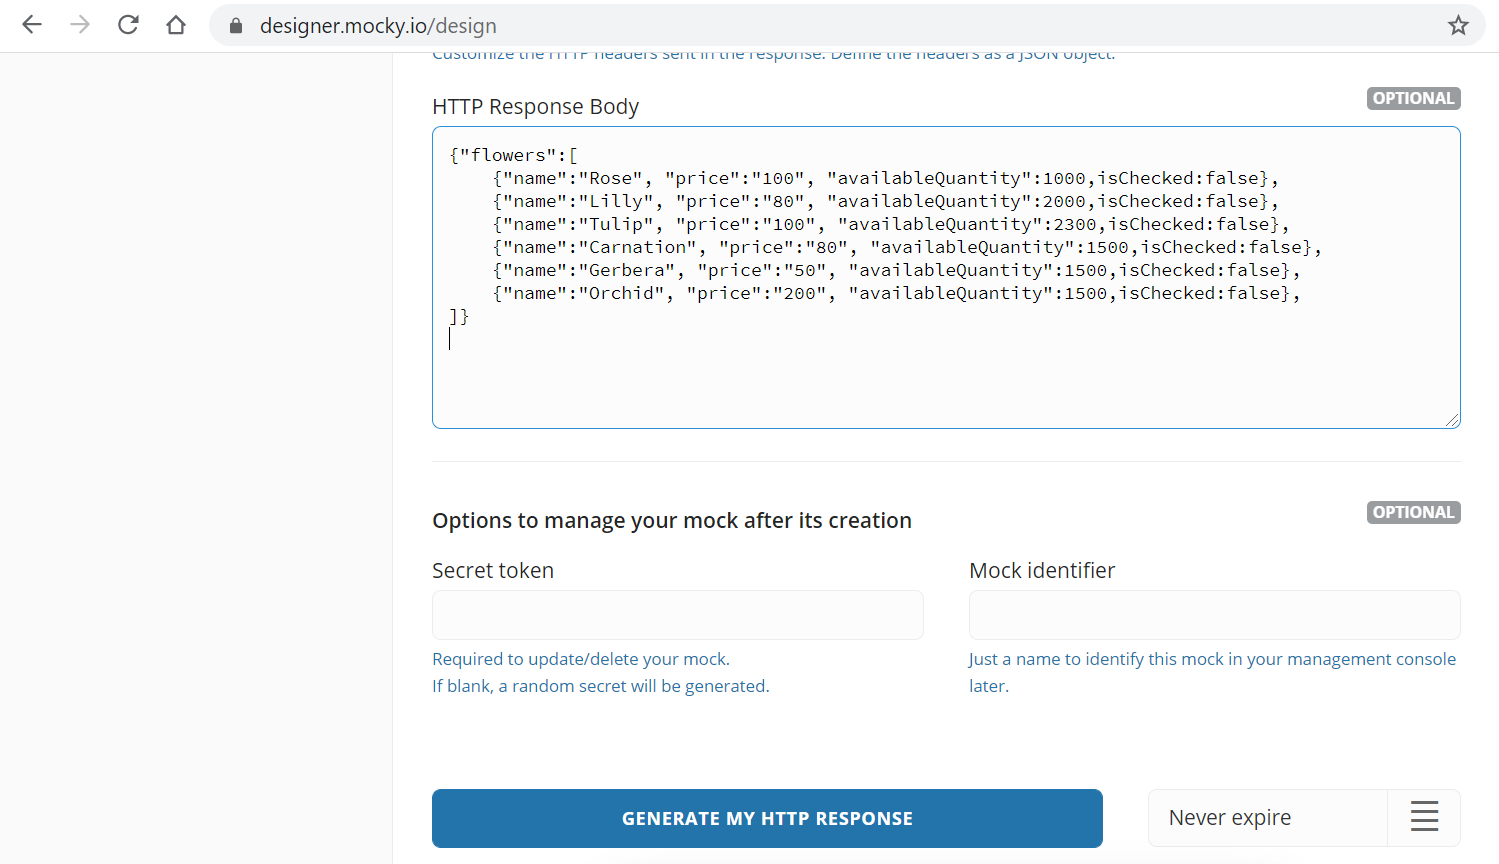Reload the mocky designer page
The image size is (1499, 864).
128,25
